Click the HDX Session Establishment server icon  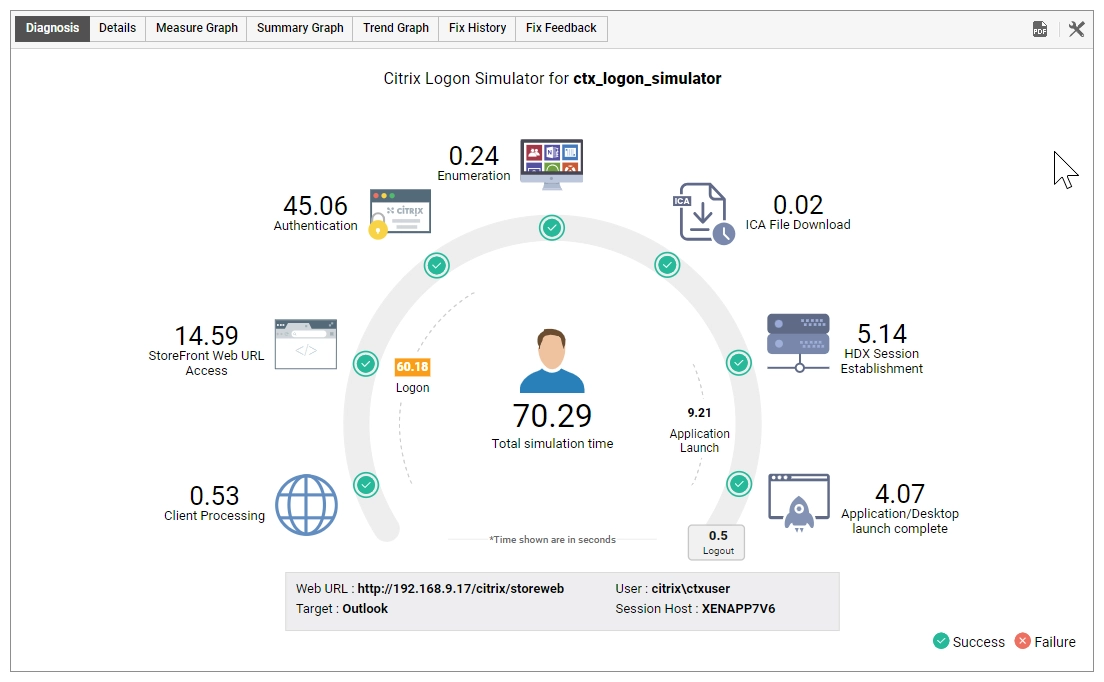(798, 343)
